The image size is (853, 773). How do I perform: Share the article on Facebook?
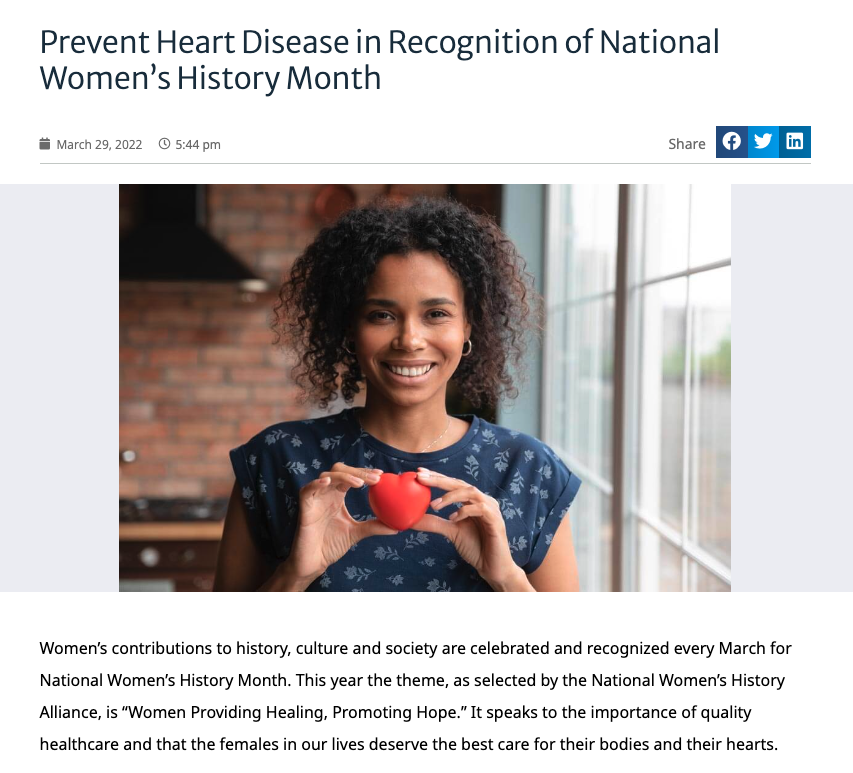pyautogui.click(x=732, y=142)
